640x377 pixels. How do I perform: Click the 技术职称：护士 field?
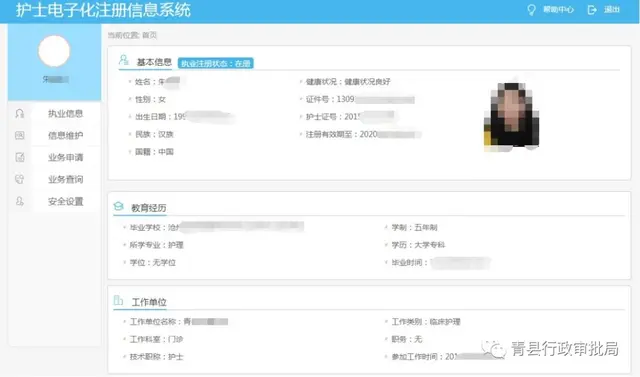pyautogui.click(x=156, y=357)
